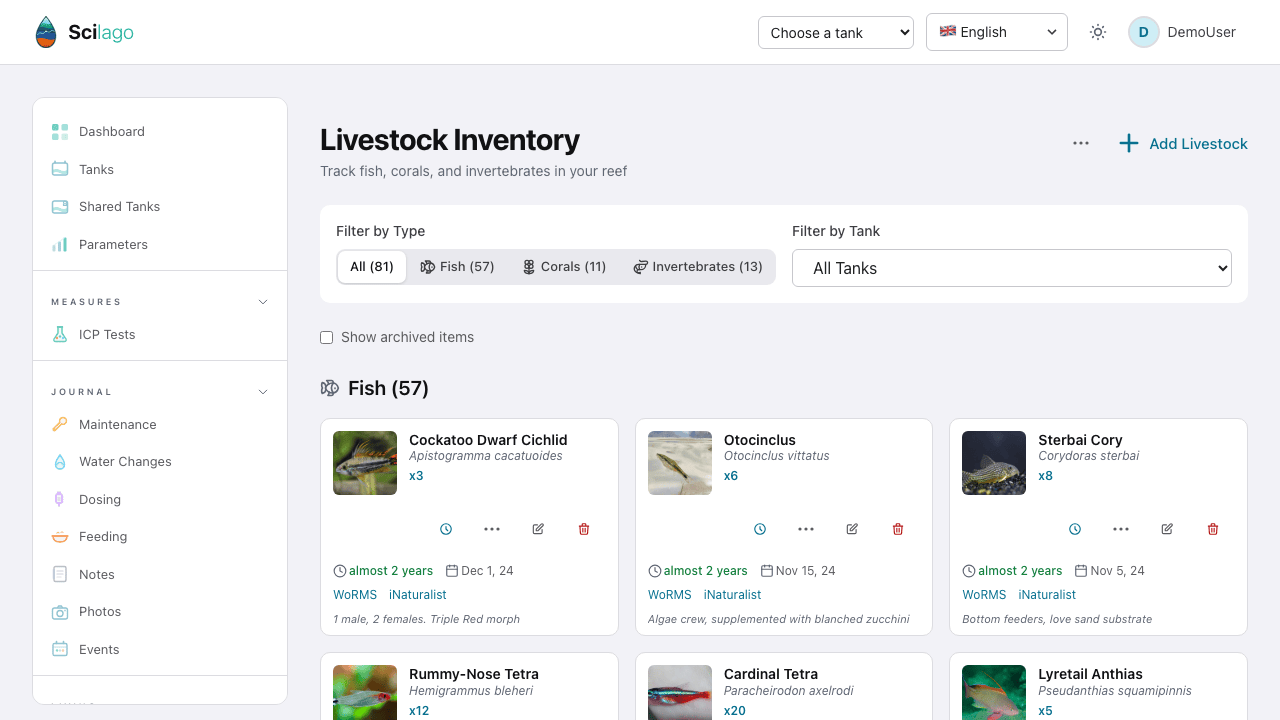Image resolution: width=1280 pixels, height=720 pixels.
Task: Click Add Livestock button
Action: point(1183,143)
